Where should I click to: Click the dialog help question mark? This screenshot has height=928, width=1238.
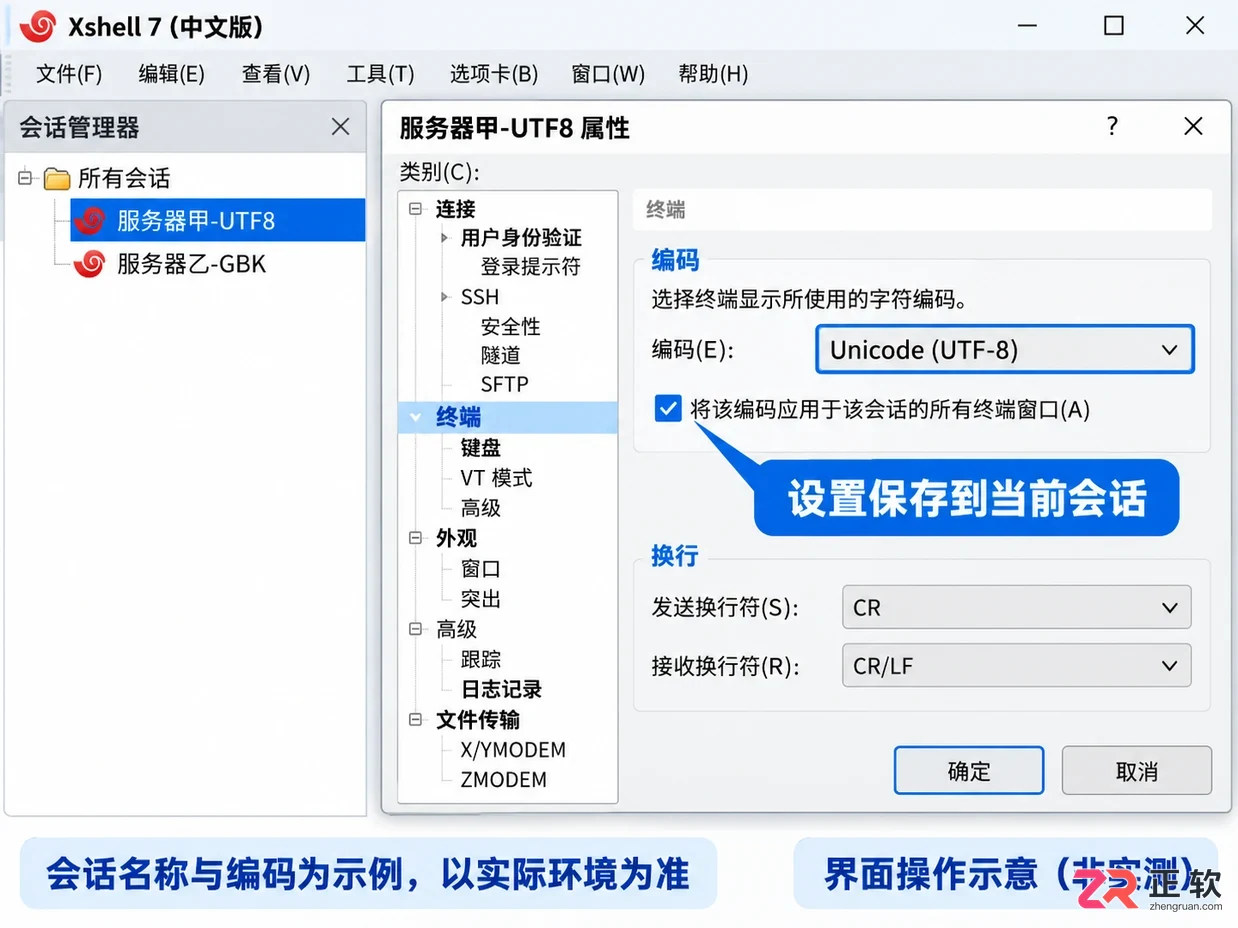click(1112, 126)
